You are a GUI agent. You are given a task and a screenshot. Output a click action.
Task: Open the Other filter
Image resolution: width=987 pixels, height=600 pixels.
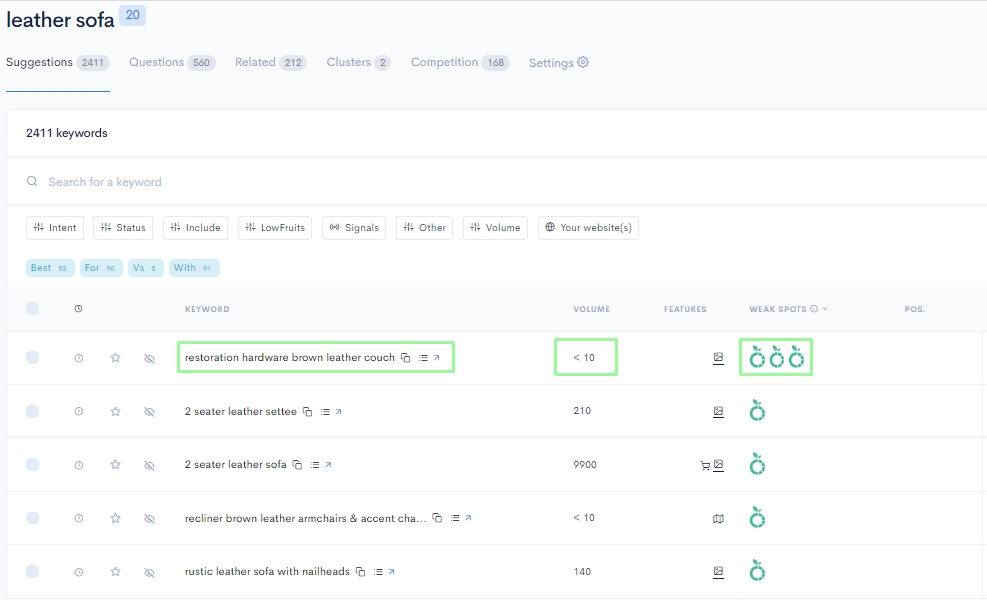pyautogui.click(x=425, y=228)
